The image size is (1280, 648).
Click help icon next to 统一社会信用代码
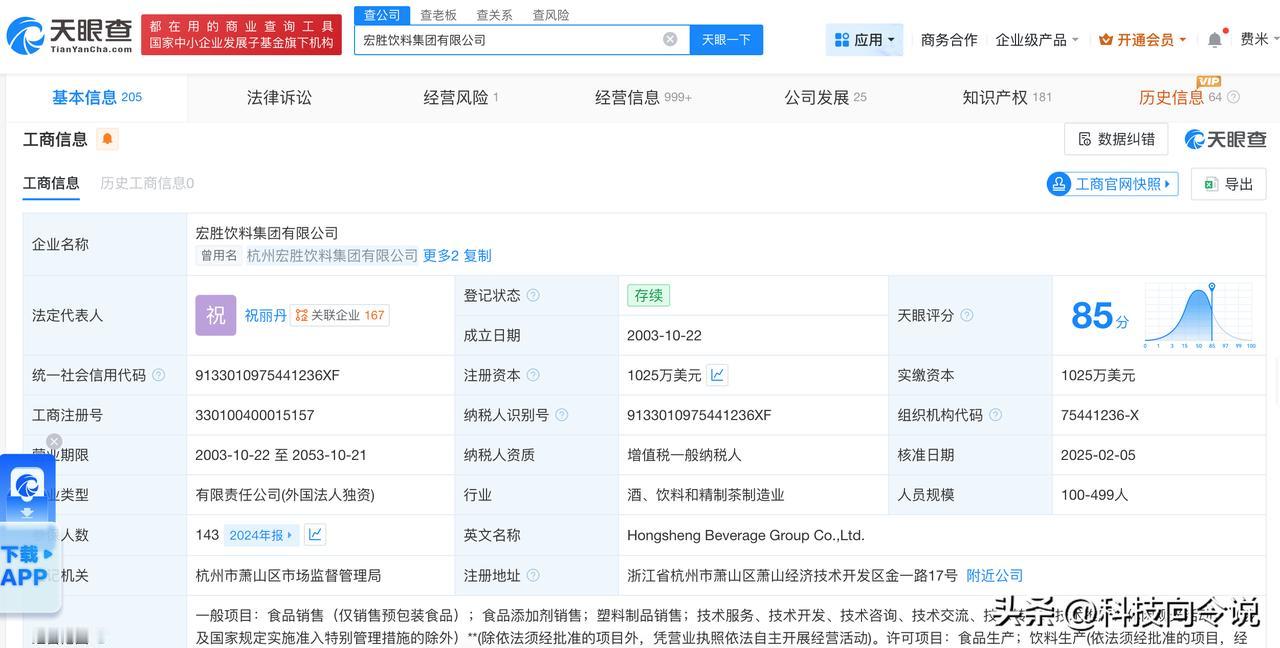point(158,375)
